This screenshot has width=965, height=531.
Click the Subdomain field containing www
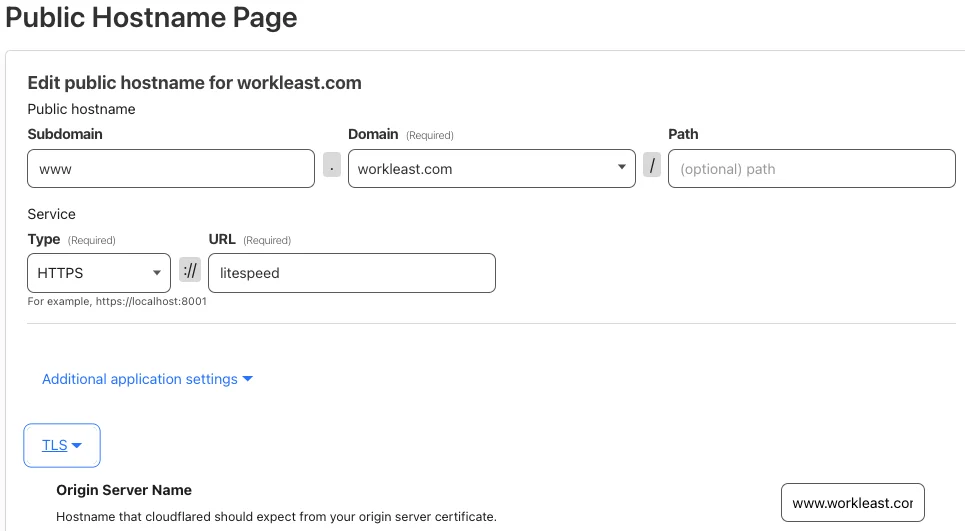171,169
